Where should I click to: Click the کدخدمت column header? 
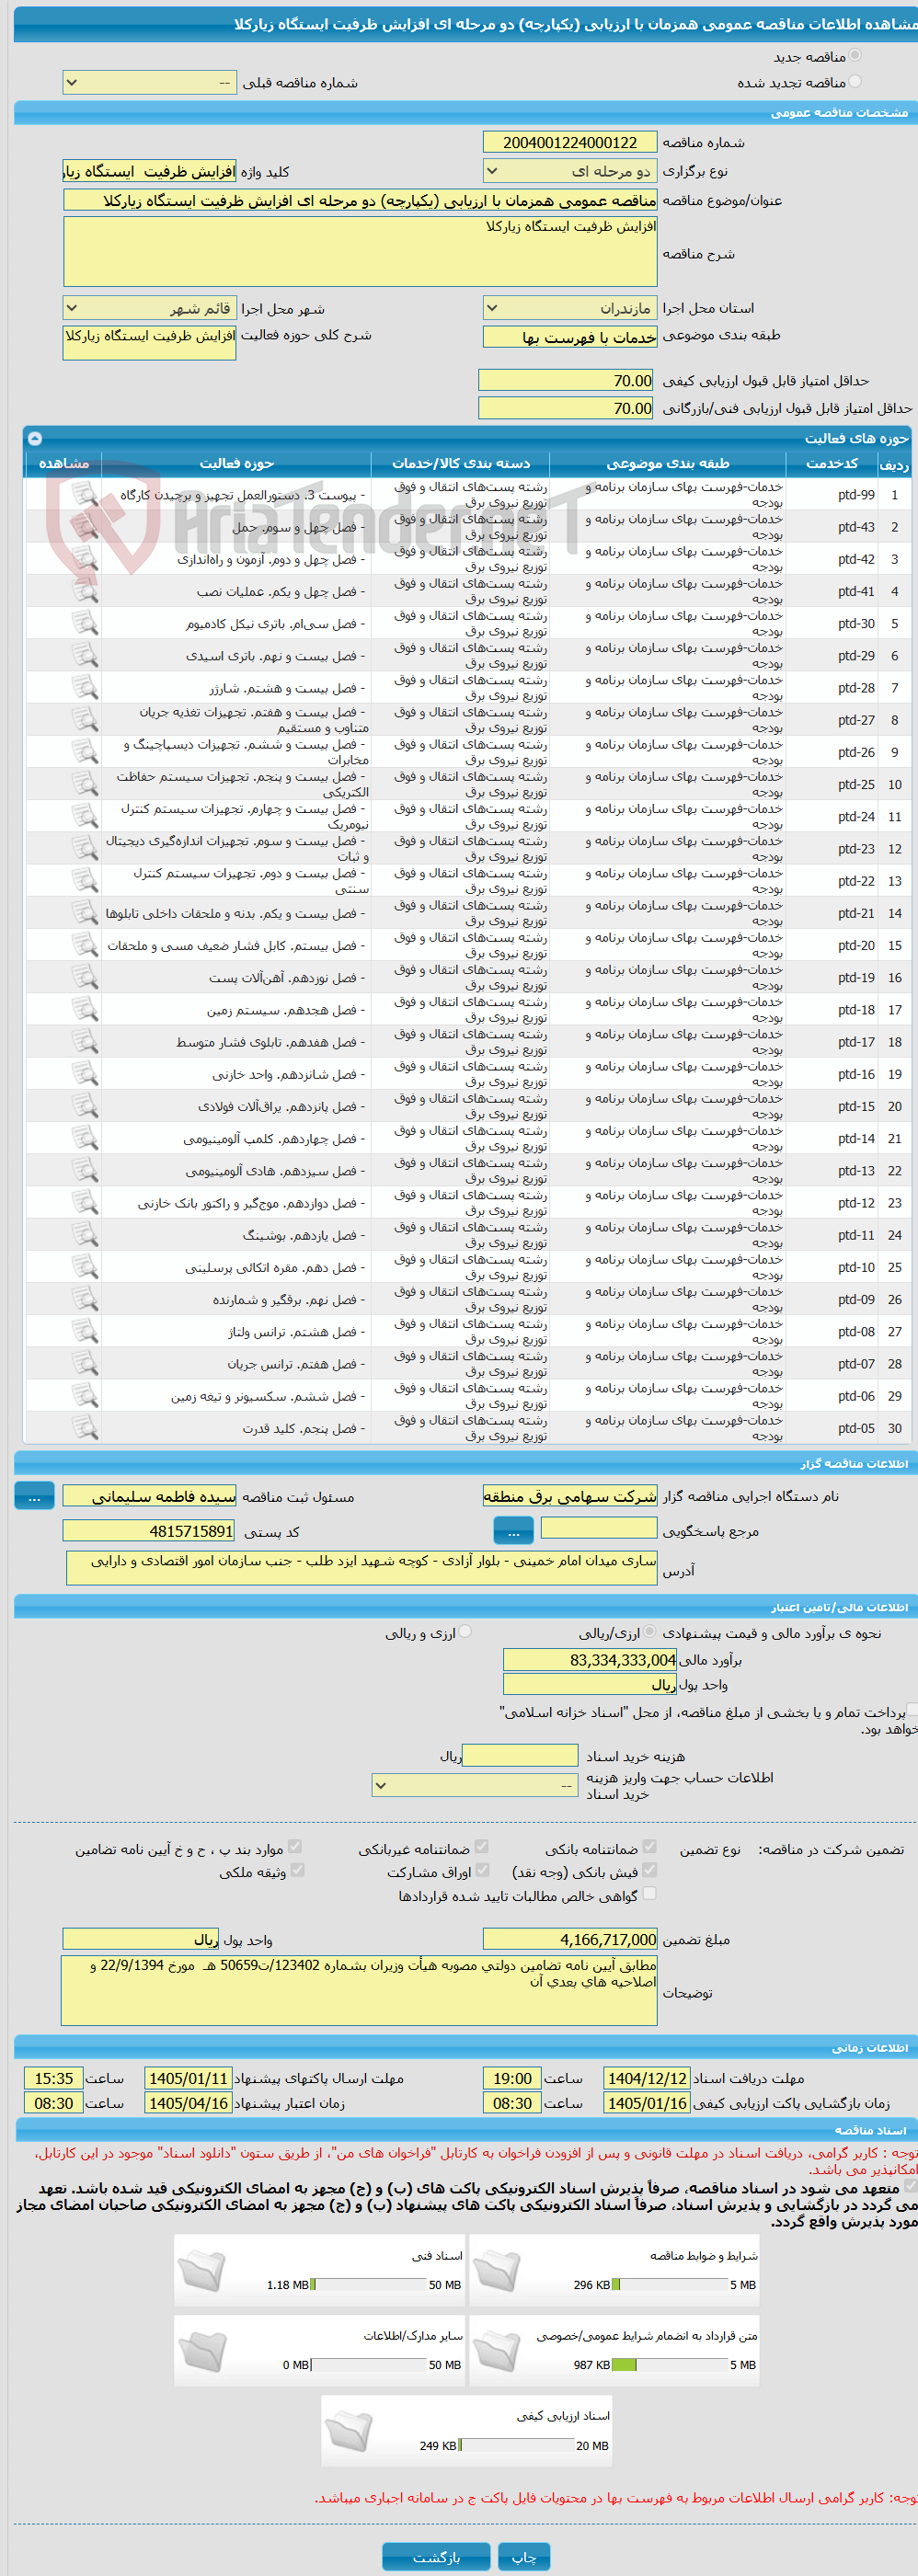(832, 463)
